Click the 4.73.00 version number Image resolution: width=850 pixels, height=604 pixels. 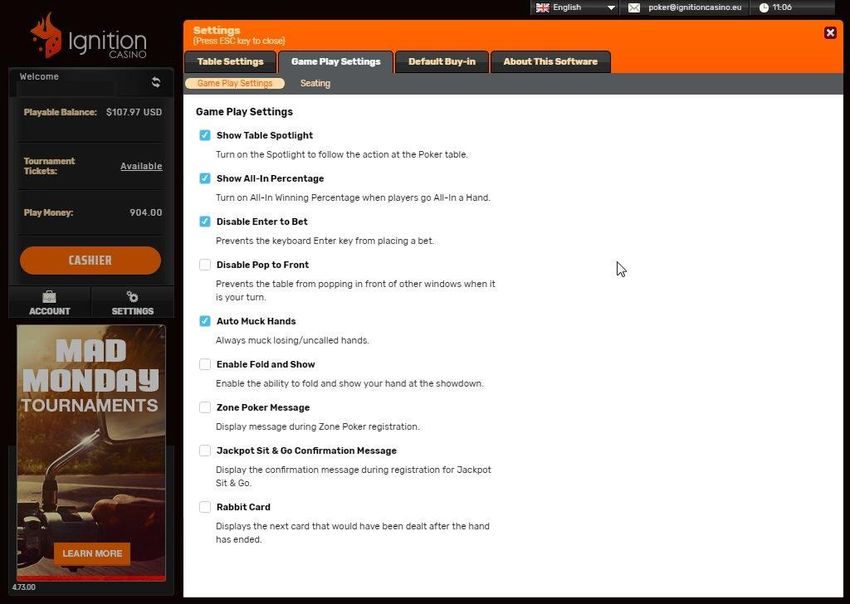[24, 587]
